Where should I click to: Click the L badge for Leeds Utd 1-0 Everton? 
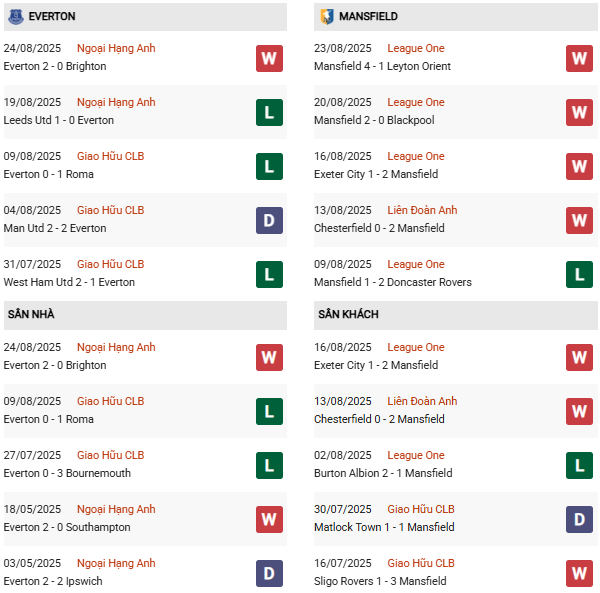(269, 112)
